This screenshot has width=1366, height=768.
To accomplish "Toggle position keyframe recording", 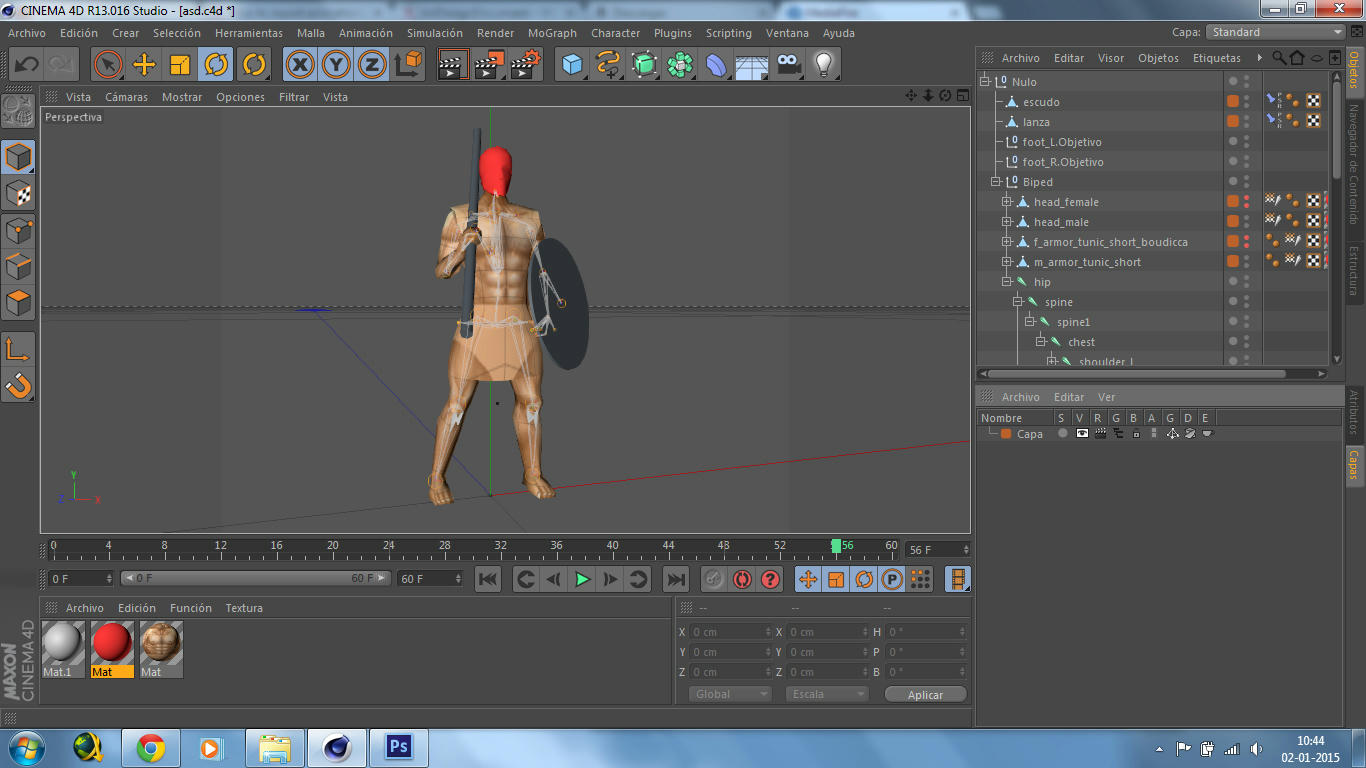I will click(808, 579).
